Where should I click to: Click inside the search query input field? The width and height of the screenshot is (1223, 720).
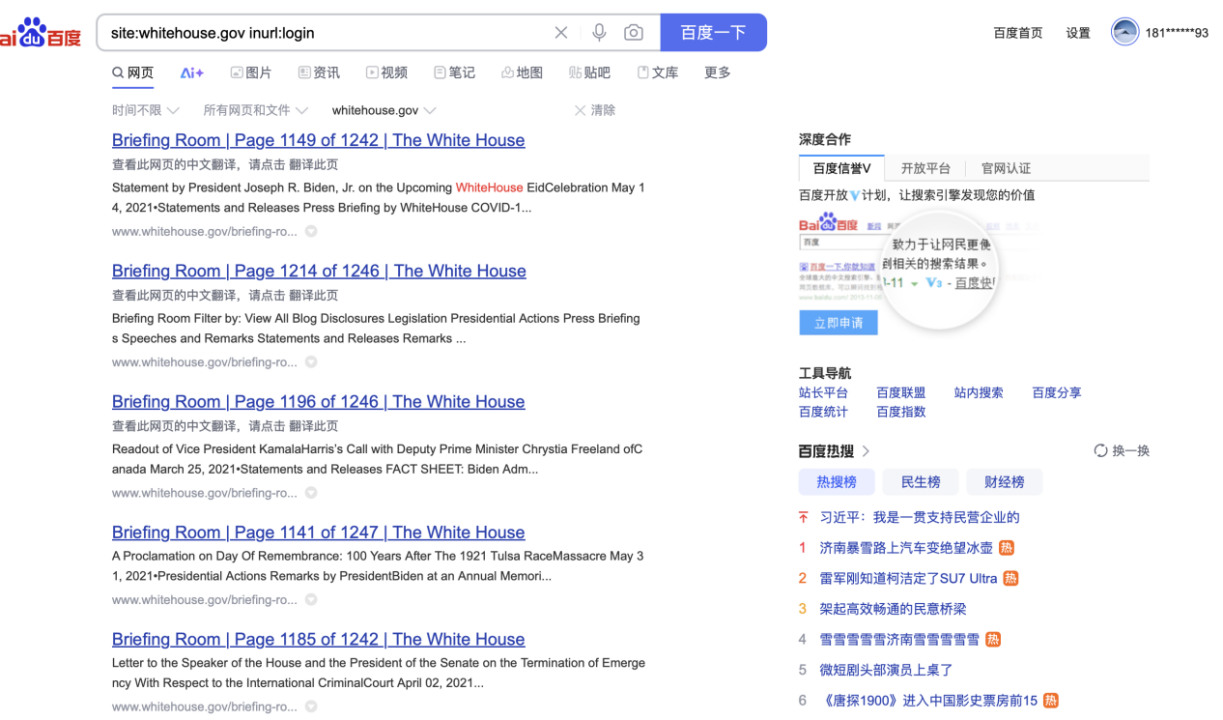320,32
